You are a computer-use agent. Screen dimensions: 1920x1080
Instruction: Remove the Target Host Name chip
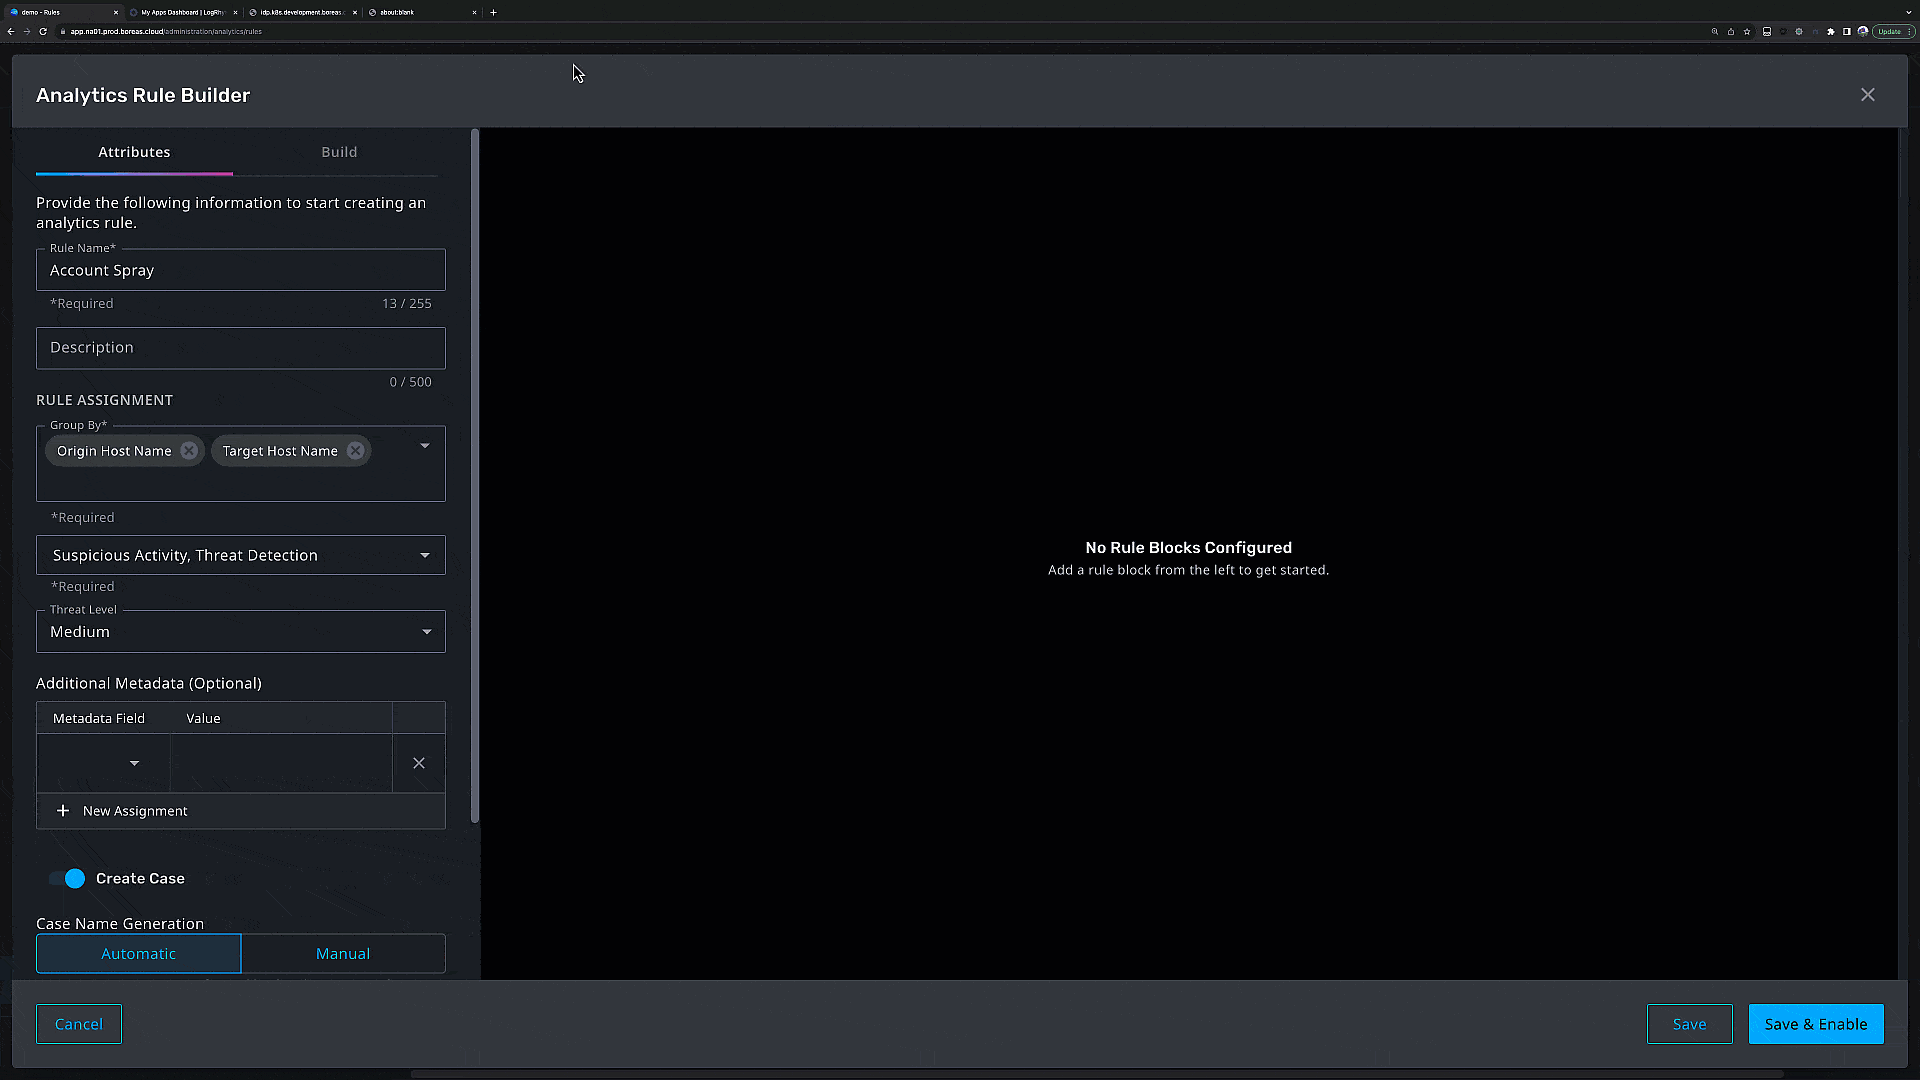355,451
